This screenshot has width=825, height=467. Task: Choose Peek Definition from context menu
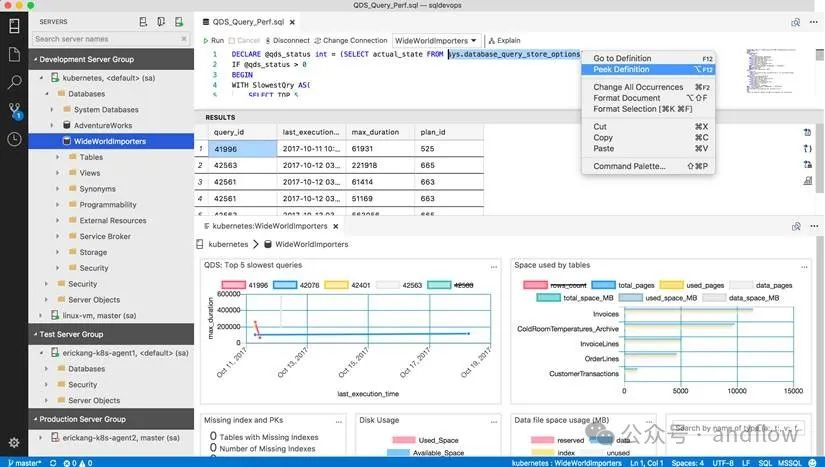pos(621,70)
